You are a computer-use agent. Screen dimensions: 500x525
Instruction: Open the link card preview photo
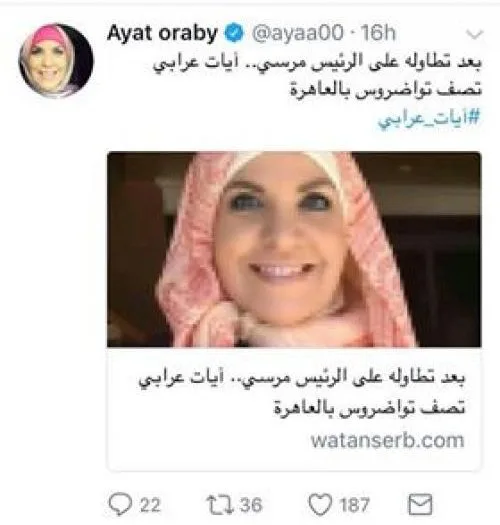point(294,249)
